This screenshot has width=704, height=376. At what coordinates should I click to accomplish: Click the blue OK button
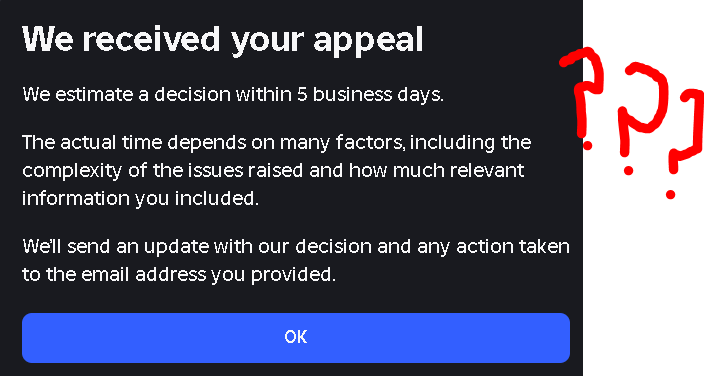point(296,338)
